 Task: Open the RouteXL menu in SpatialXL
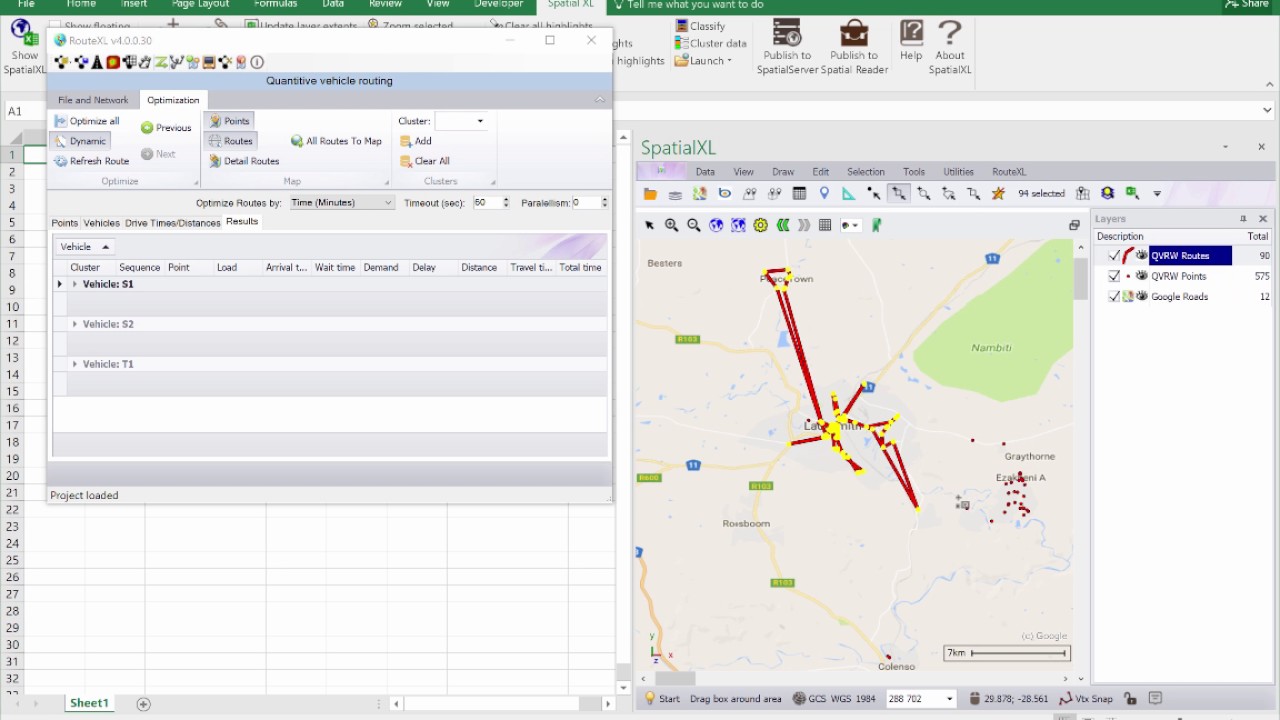point(1009,172)
